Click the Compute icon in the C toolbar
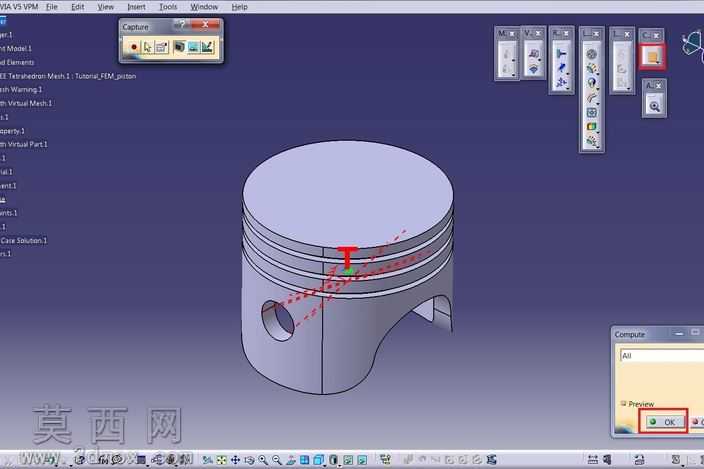Viewport: 704px width, 469px height. coord(652,57)
